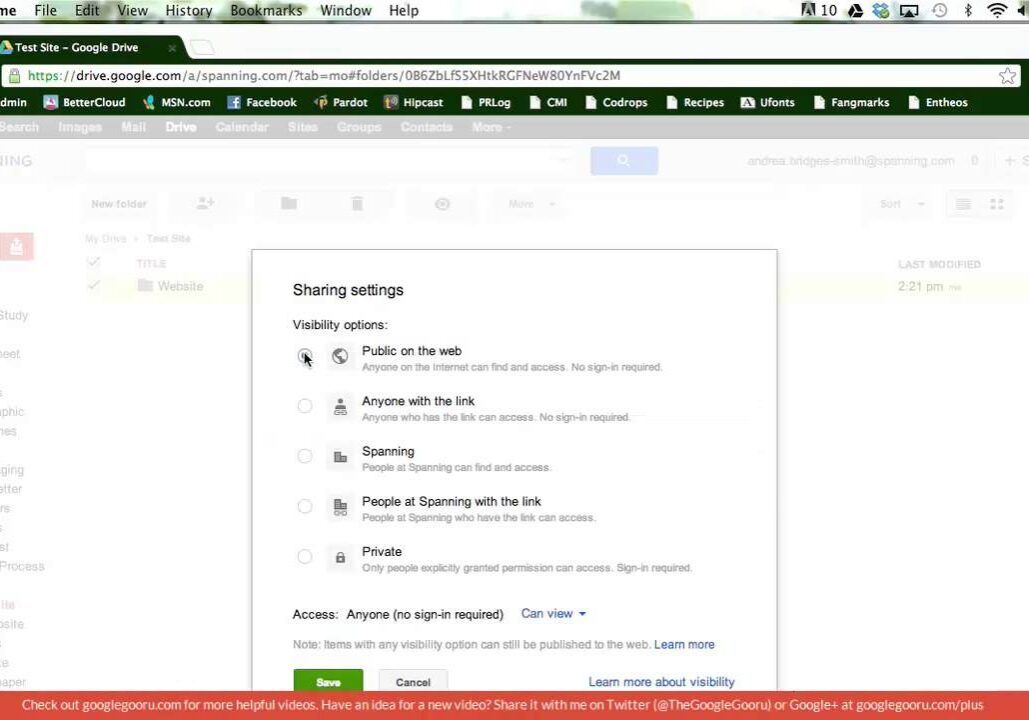Switch to list view icon
1029x720 pixels.
[963, 204]
